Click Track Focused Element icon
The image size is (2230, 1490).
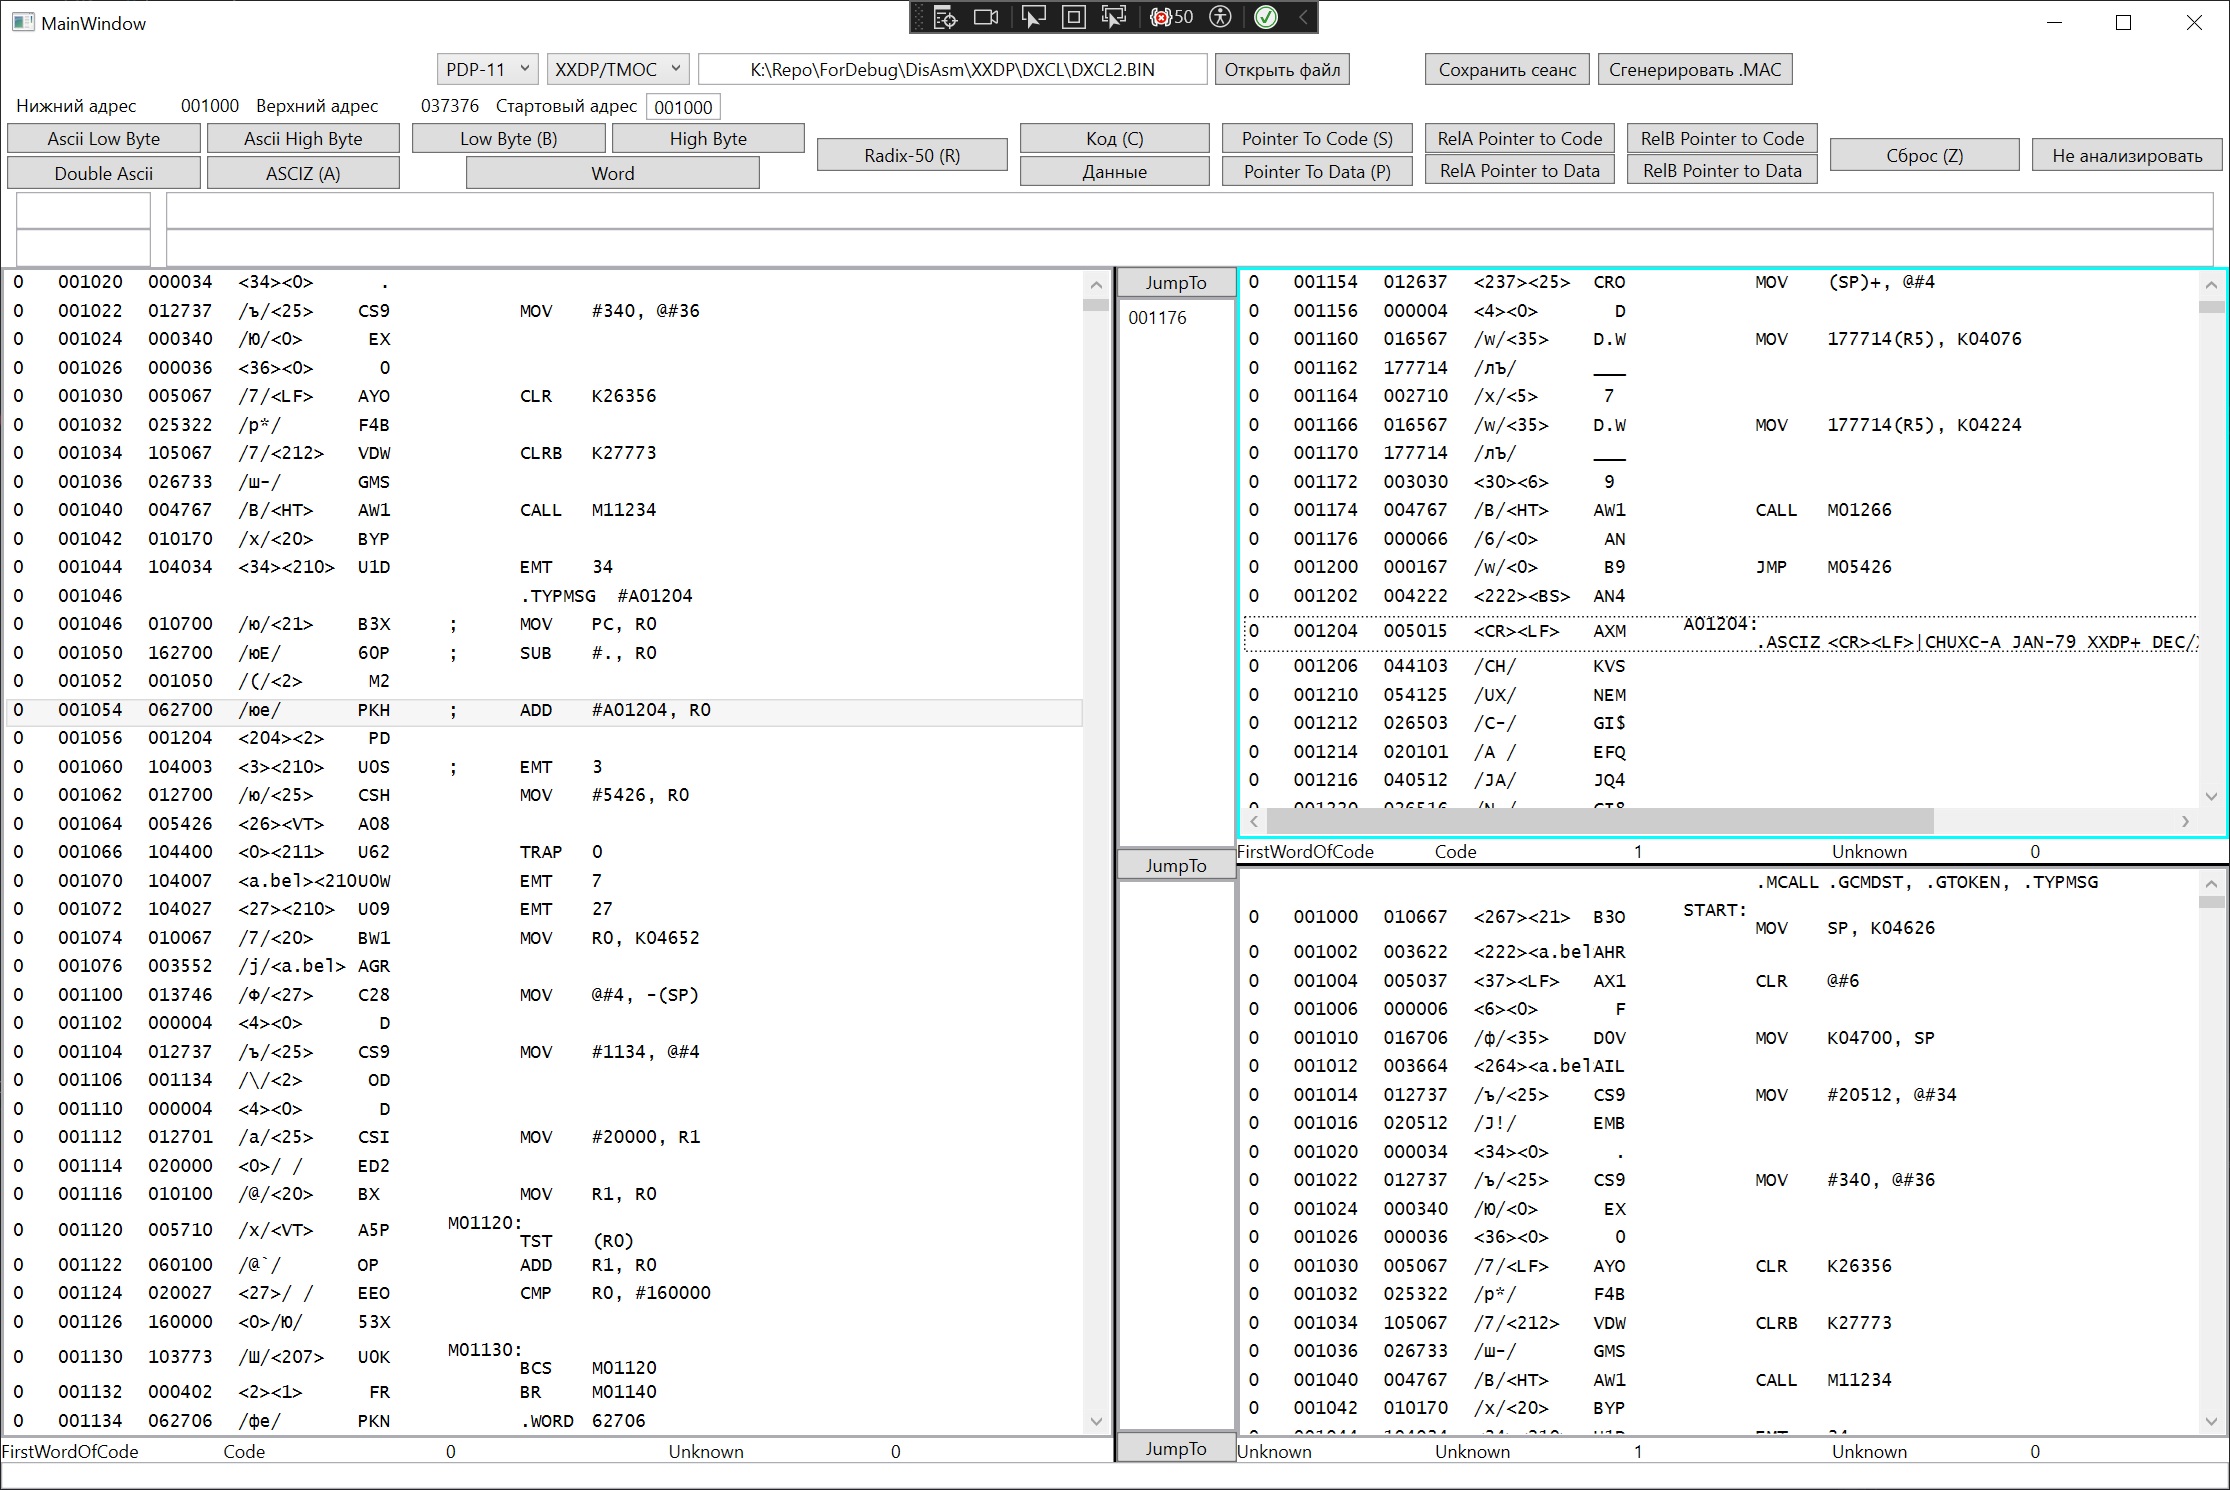pyautogui.click(x=1113, y=17)
